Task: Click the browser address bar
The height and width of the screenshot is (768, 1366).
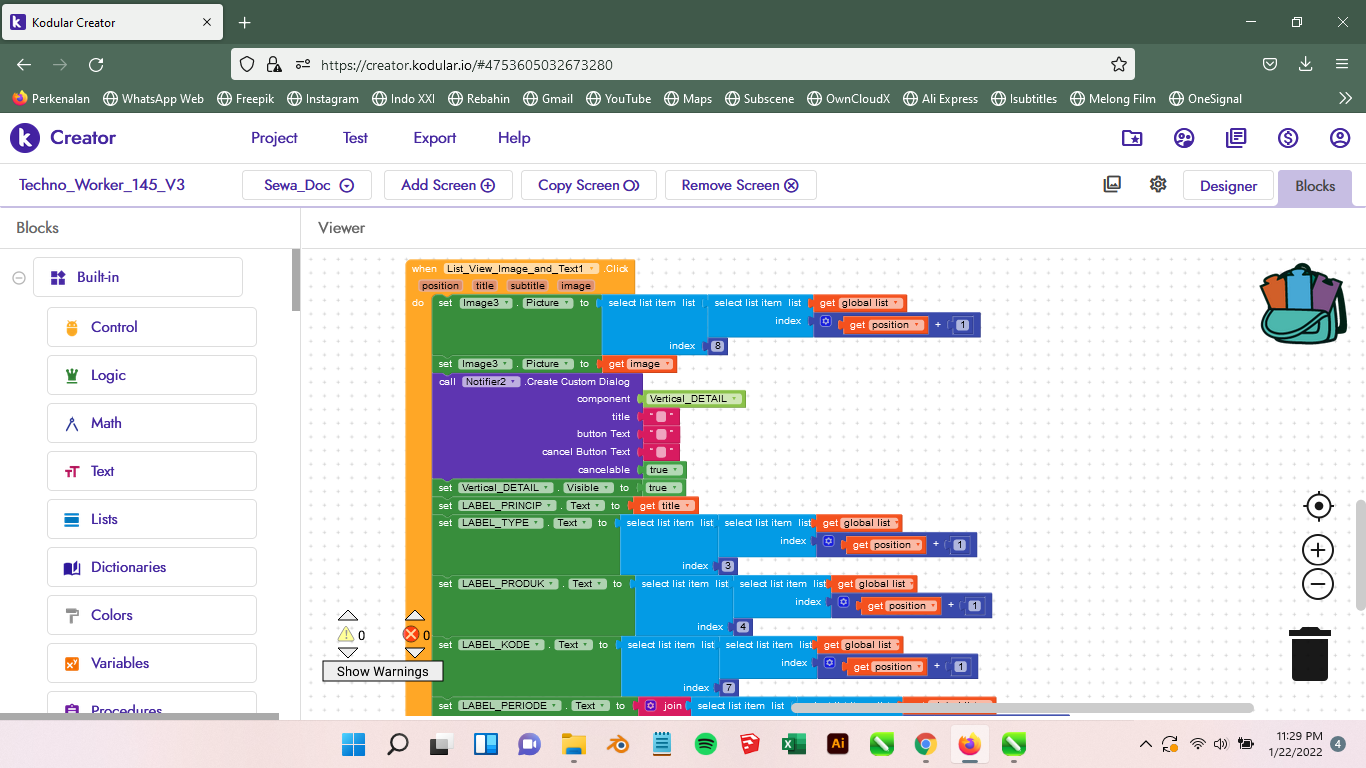Action: pyautogui.click(x=700, y=65)
